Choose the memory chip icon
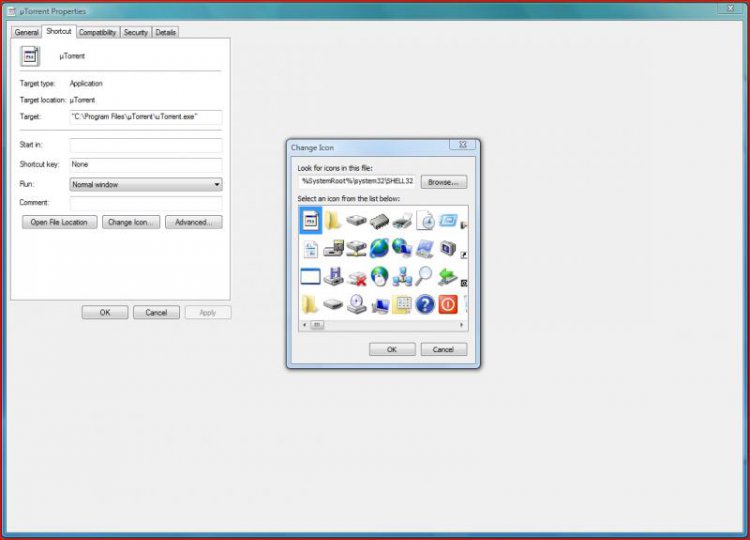Viewport: 750px width, 540px height. pyautogui.click(x=379, y=221)
